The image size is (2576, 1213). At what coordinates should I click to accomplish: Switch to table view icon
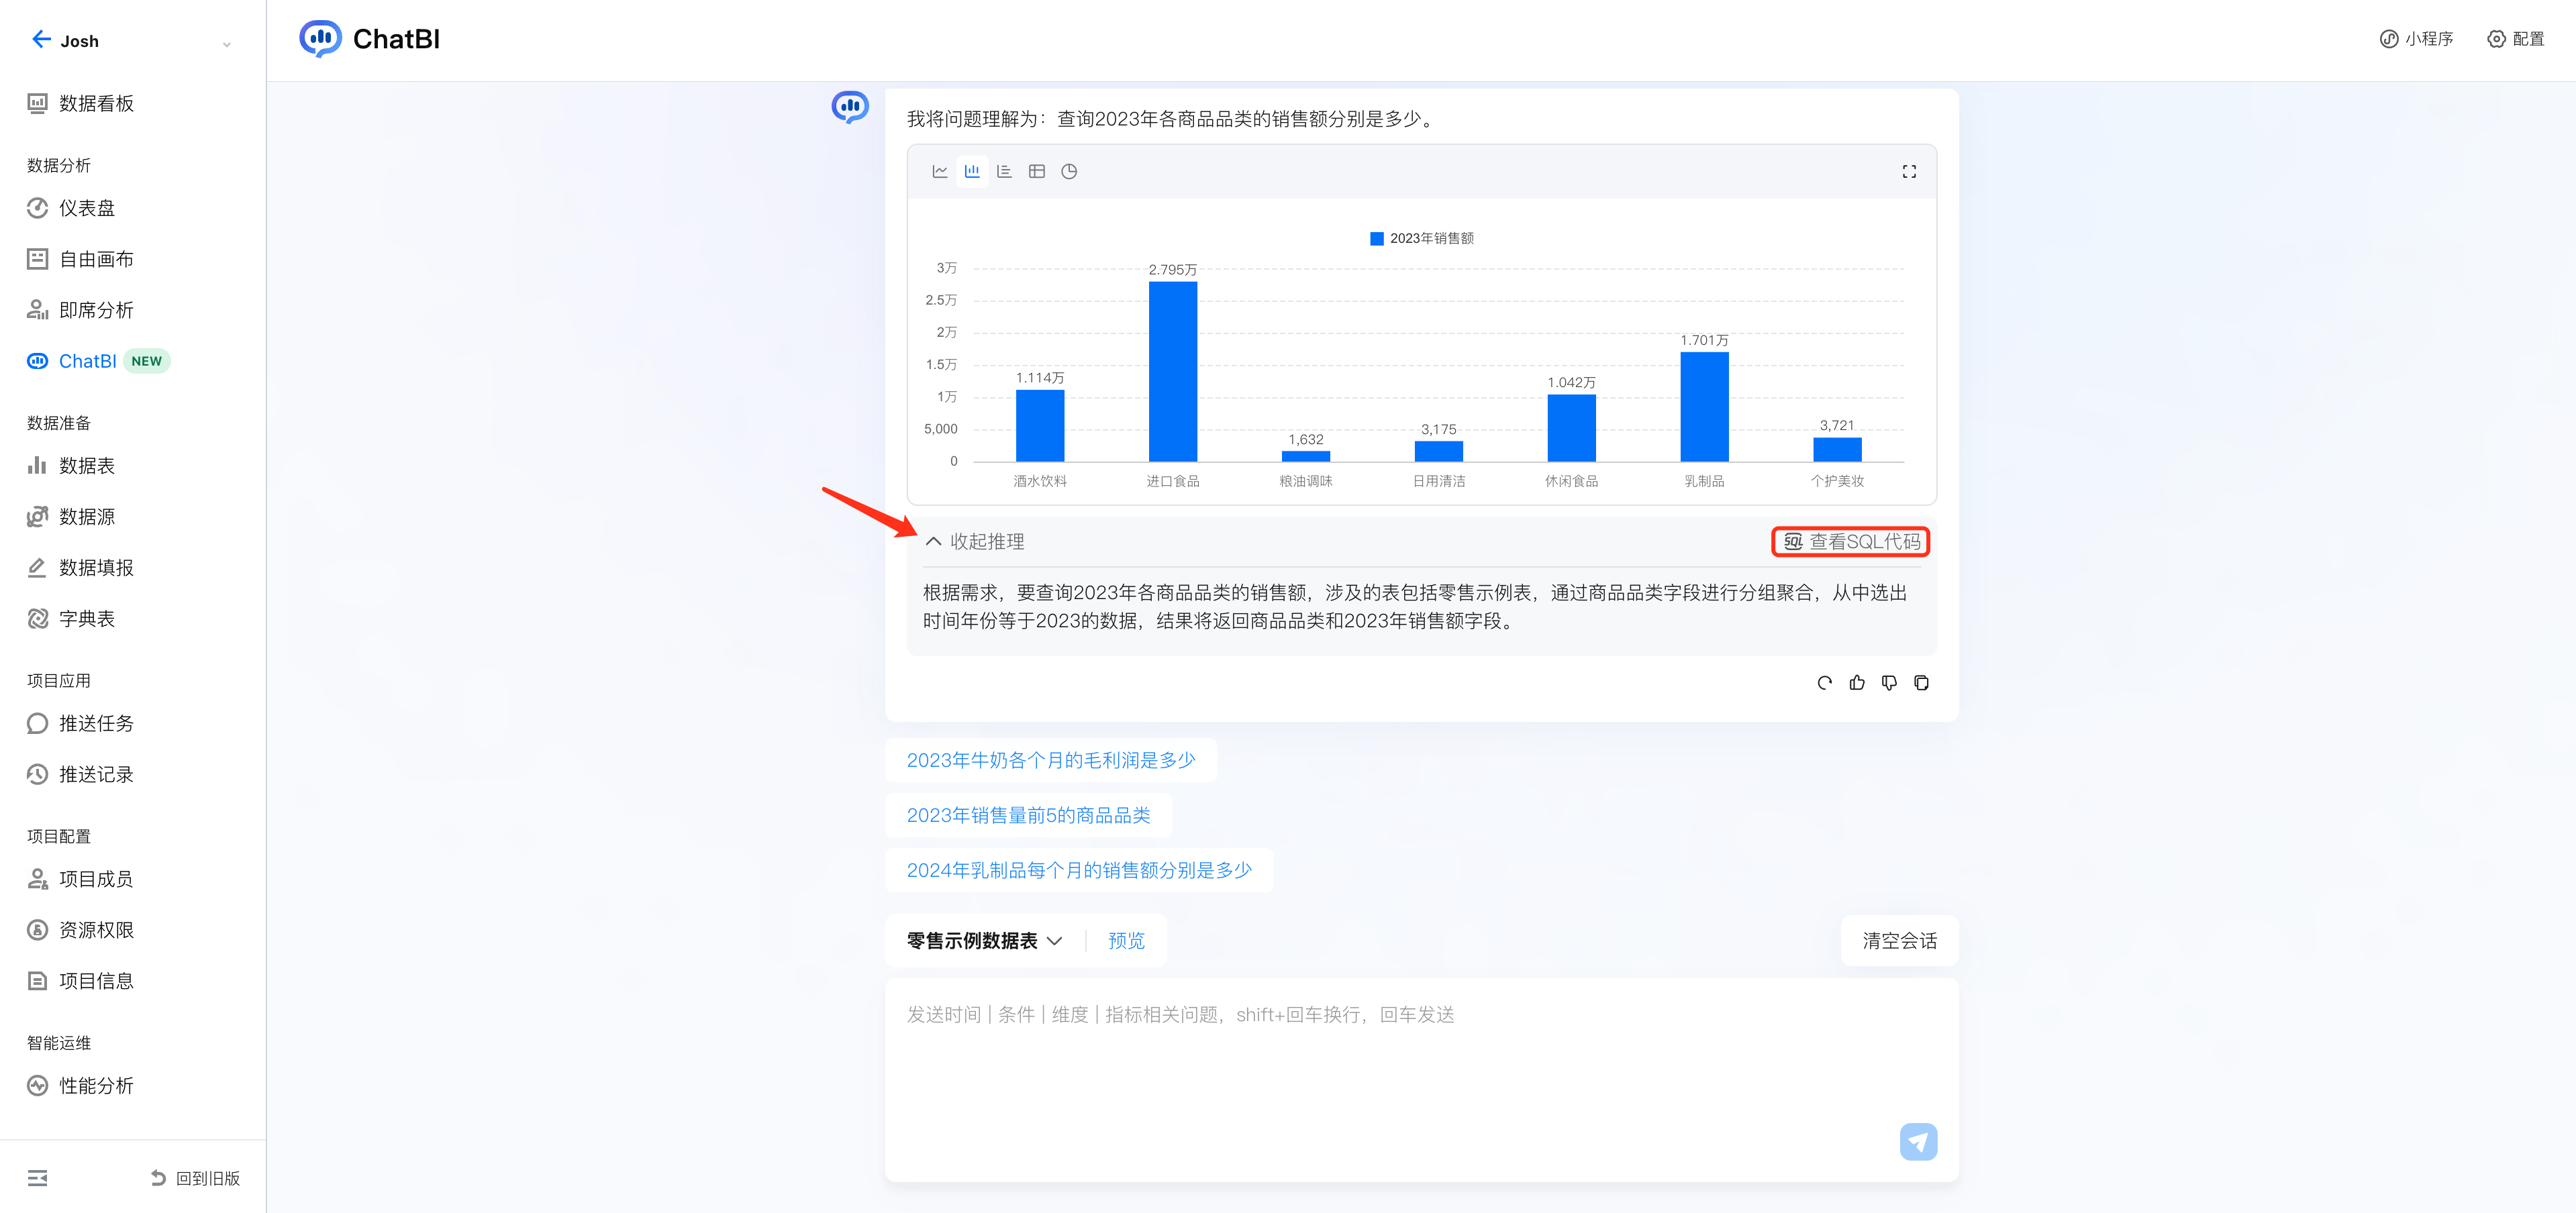click(x=1036, y=171)
